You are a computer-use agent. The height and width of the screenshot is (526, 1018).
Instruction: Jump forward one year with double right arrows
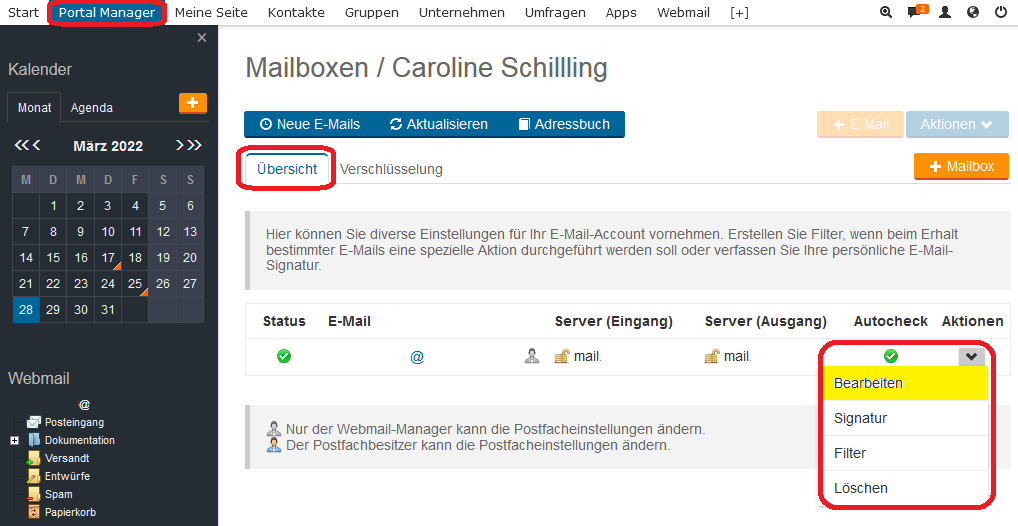pyautogui.click(x=194, y=145)
